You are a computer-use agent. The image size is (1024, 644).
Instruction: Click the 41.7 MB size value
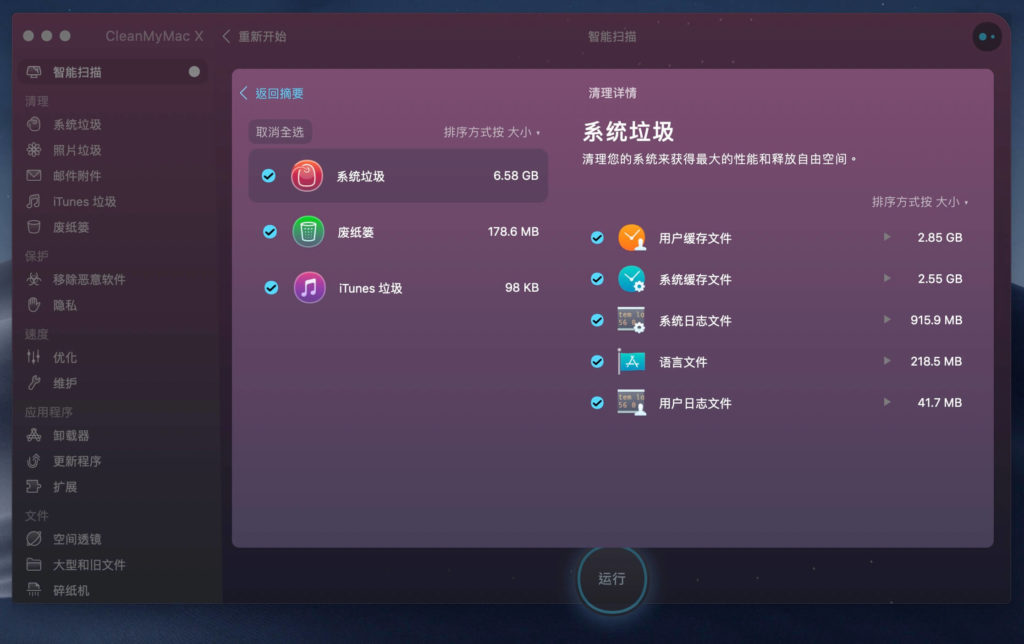click(x=939, y=402)
